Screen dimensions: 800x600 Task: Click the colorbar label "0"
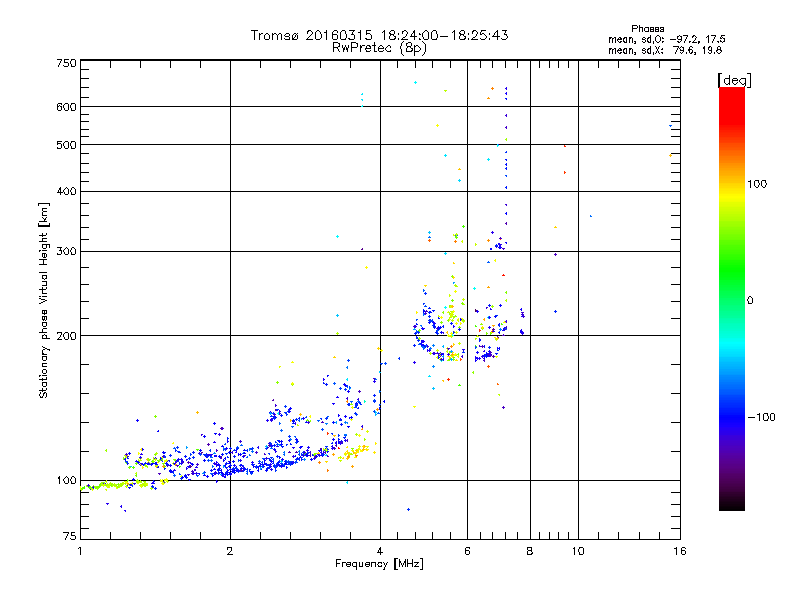[x=750, y=300]
